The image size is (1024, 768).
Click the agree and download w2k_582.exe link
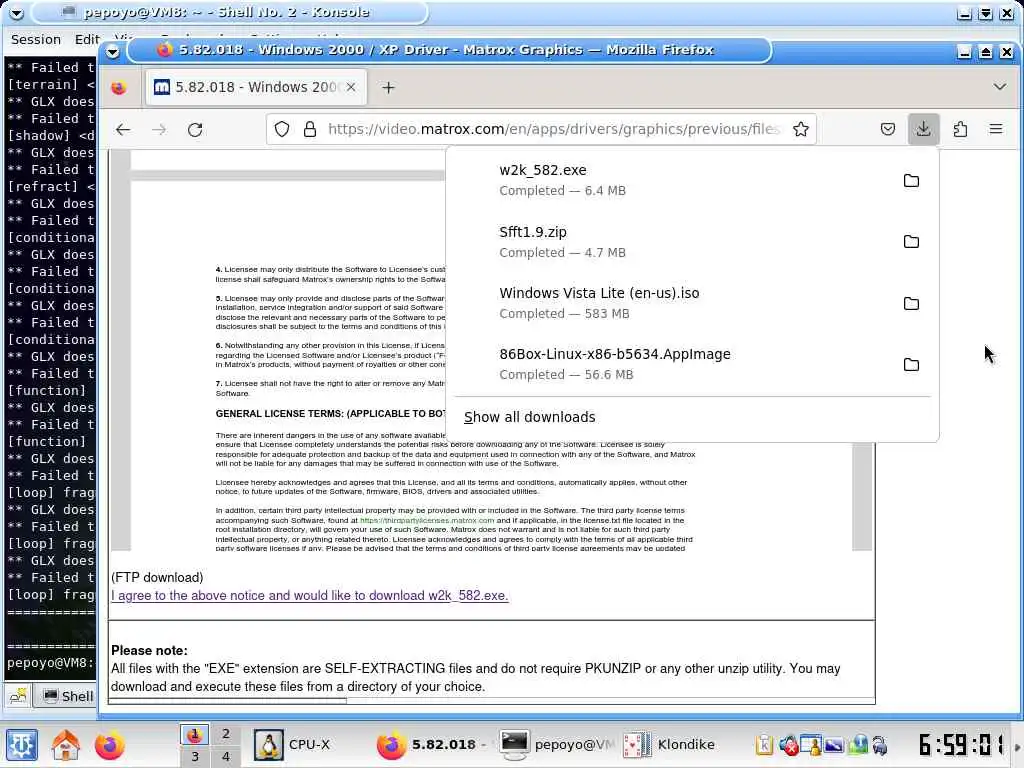[x=310, y=596]
